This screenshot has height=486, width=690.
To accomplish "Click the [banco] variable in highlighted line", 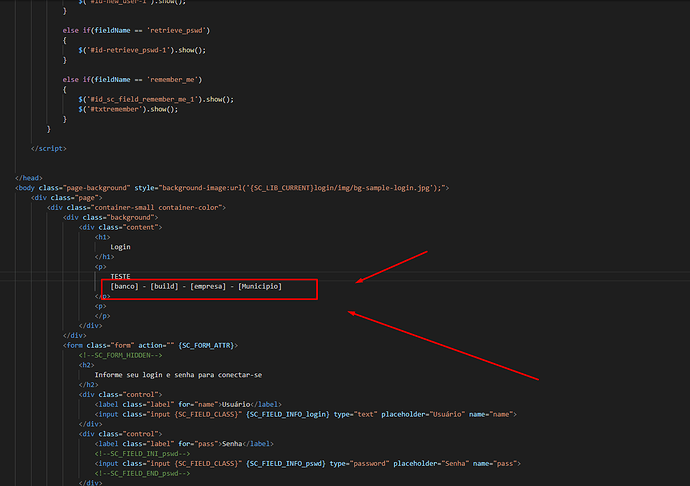I will (125, 287).
